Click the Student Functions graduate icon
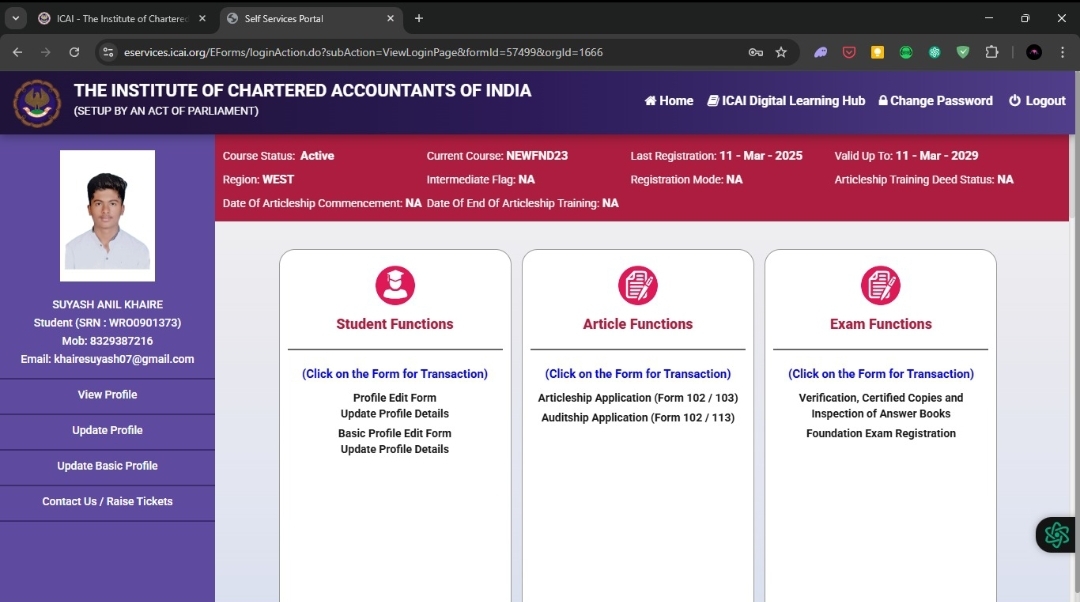The height and width of the screenshot is (602, 1080). point(395,285)
